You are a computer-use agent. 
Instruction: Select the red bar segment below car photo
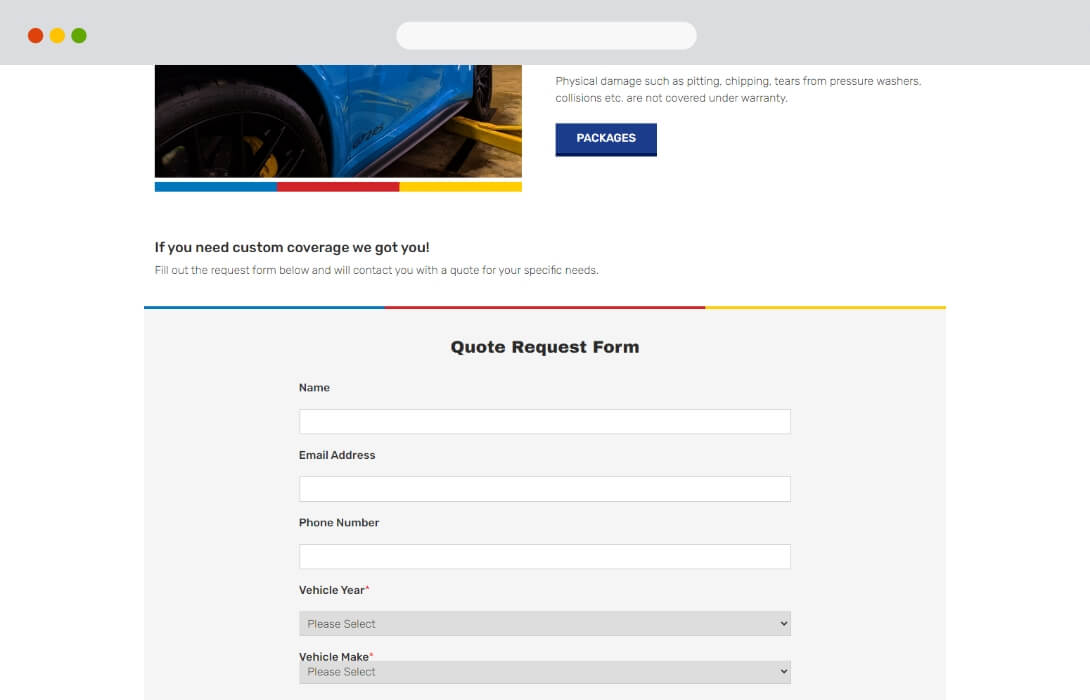coord(338,186)
